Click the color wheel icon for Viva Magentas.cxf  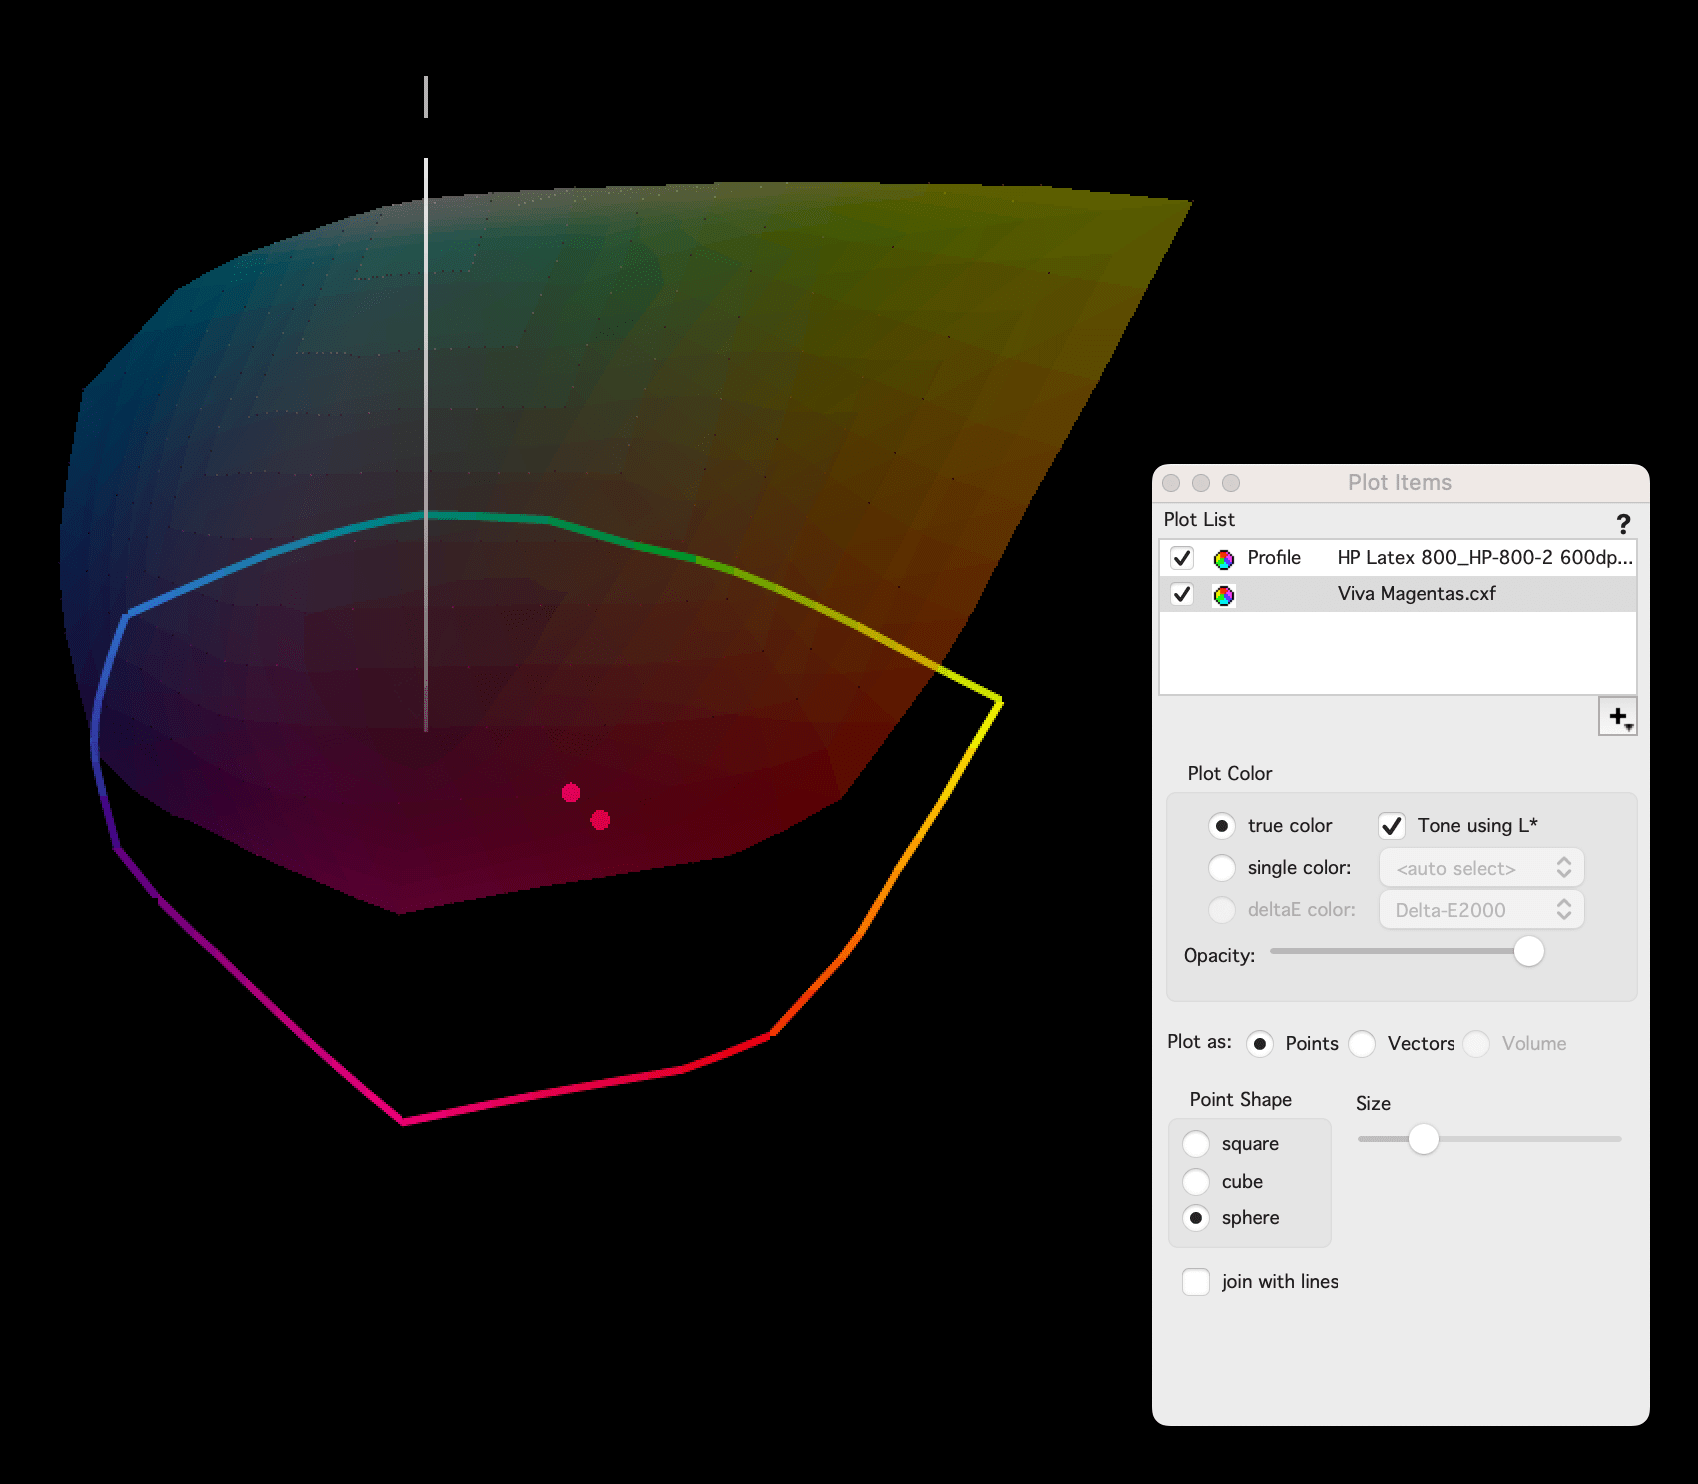click(x=1222, y=593)
